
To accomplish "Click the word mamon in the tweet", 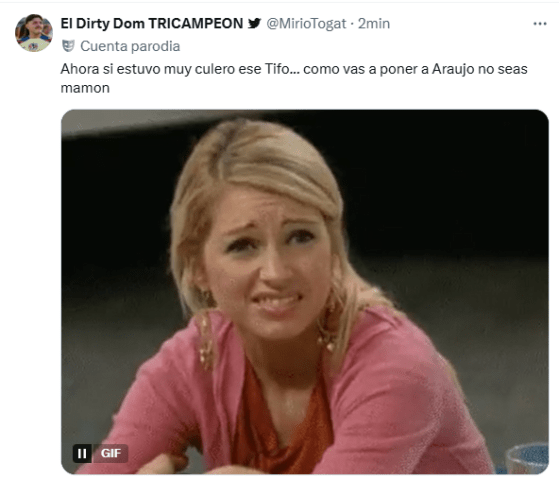I will 85,88.
